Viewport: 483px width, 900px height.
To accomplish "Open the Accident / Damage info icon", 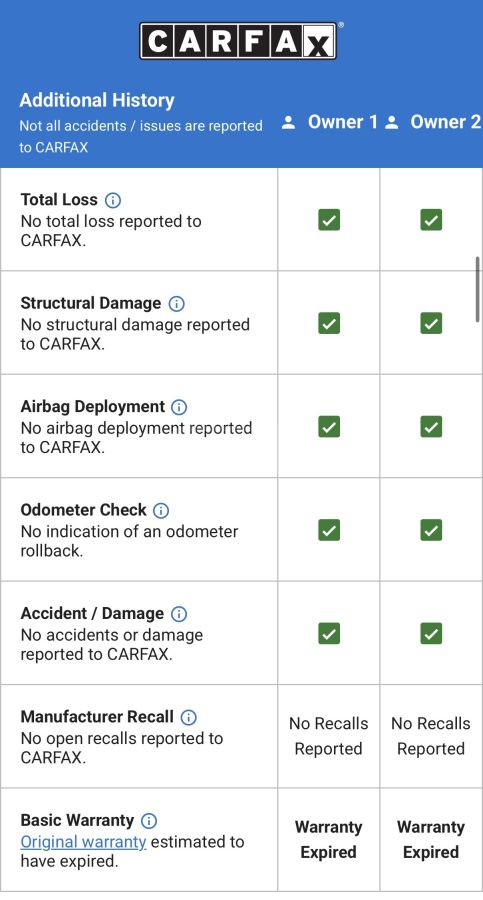I will click(x=179, y=614).
